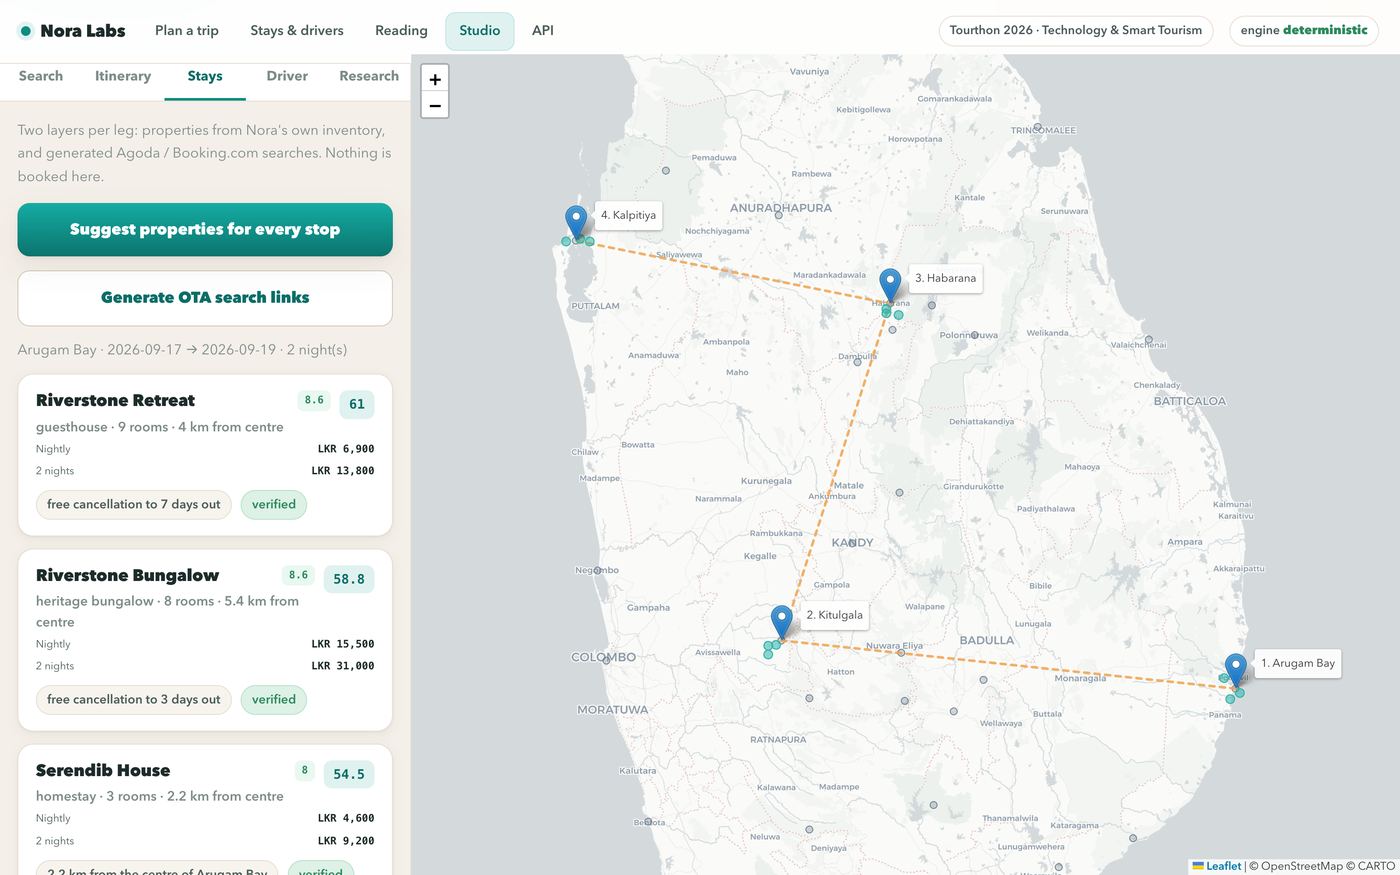The image size is (1400, 875).
Task: Switch to the Driver tab
Action: 287,76
